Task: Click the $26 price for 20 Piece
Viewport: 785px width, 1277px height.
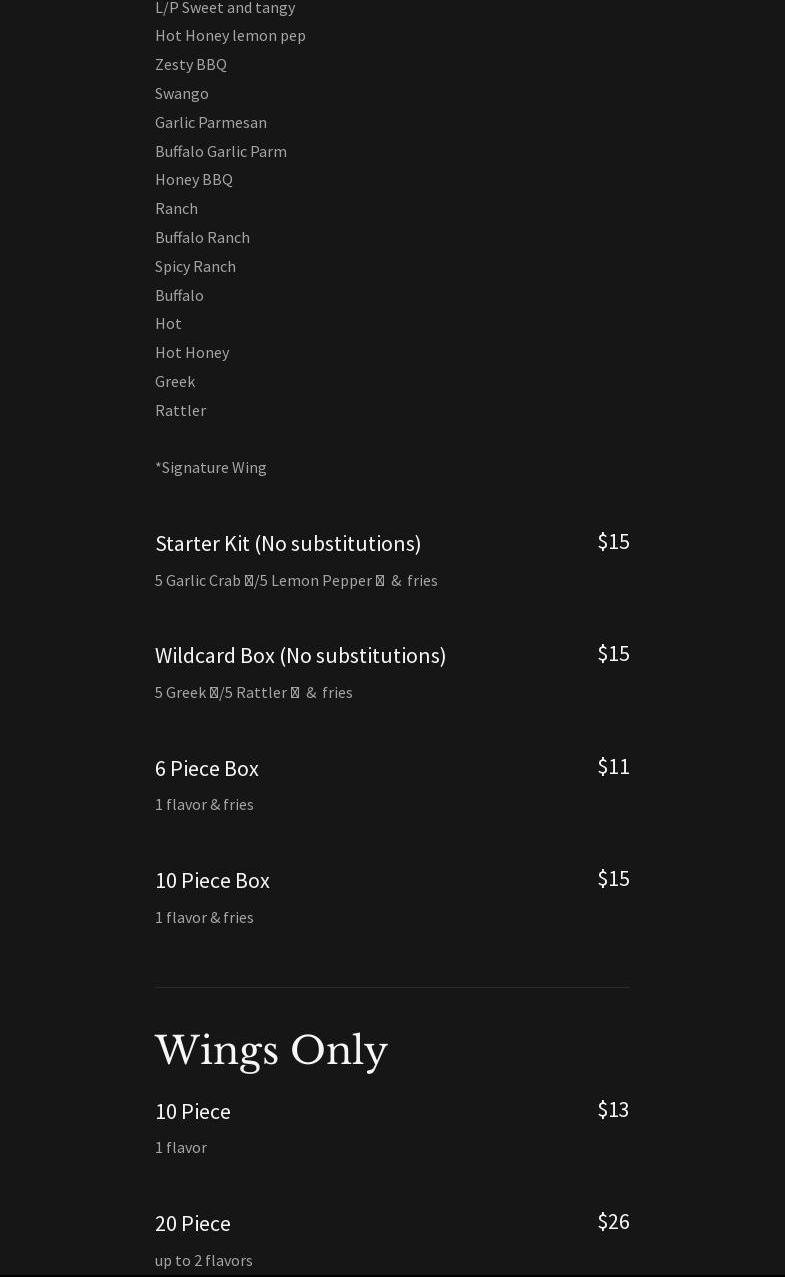Action: 613,1221
